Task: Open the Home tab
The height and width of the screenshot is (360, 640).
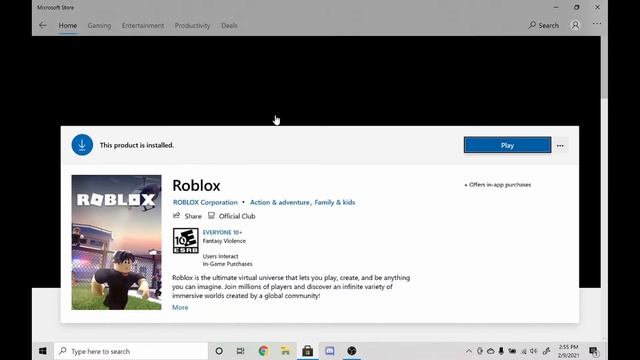Action: click(x=68, y=25)
